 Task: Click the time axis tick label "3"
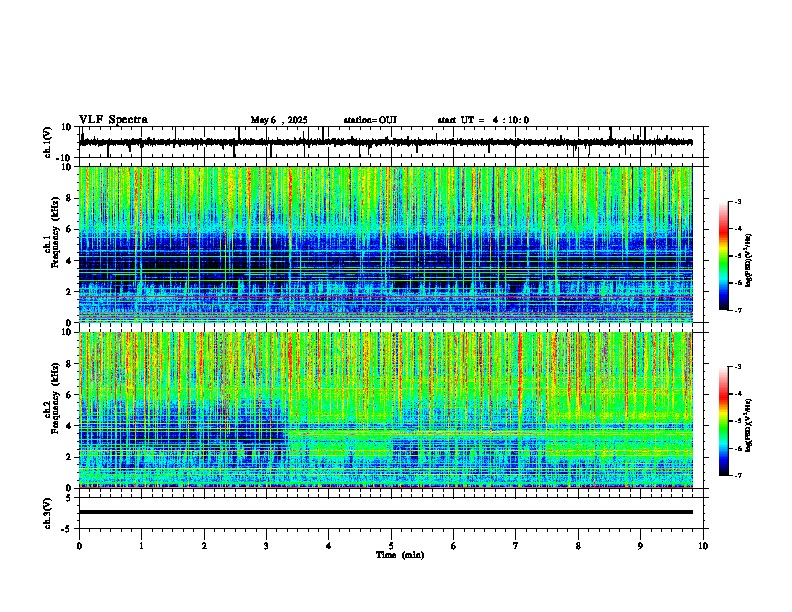coord(266,546)
